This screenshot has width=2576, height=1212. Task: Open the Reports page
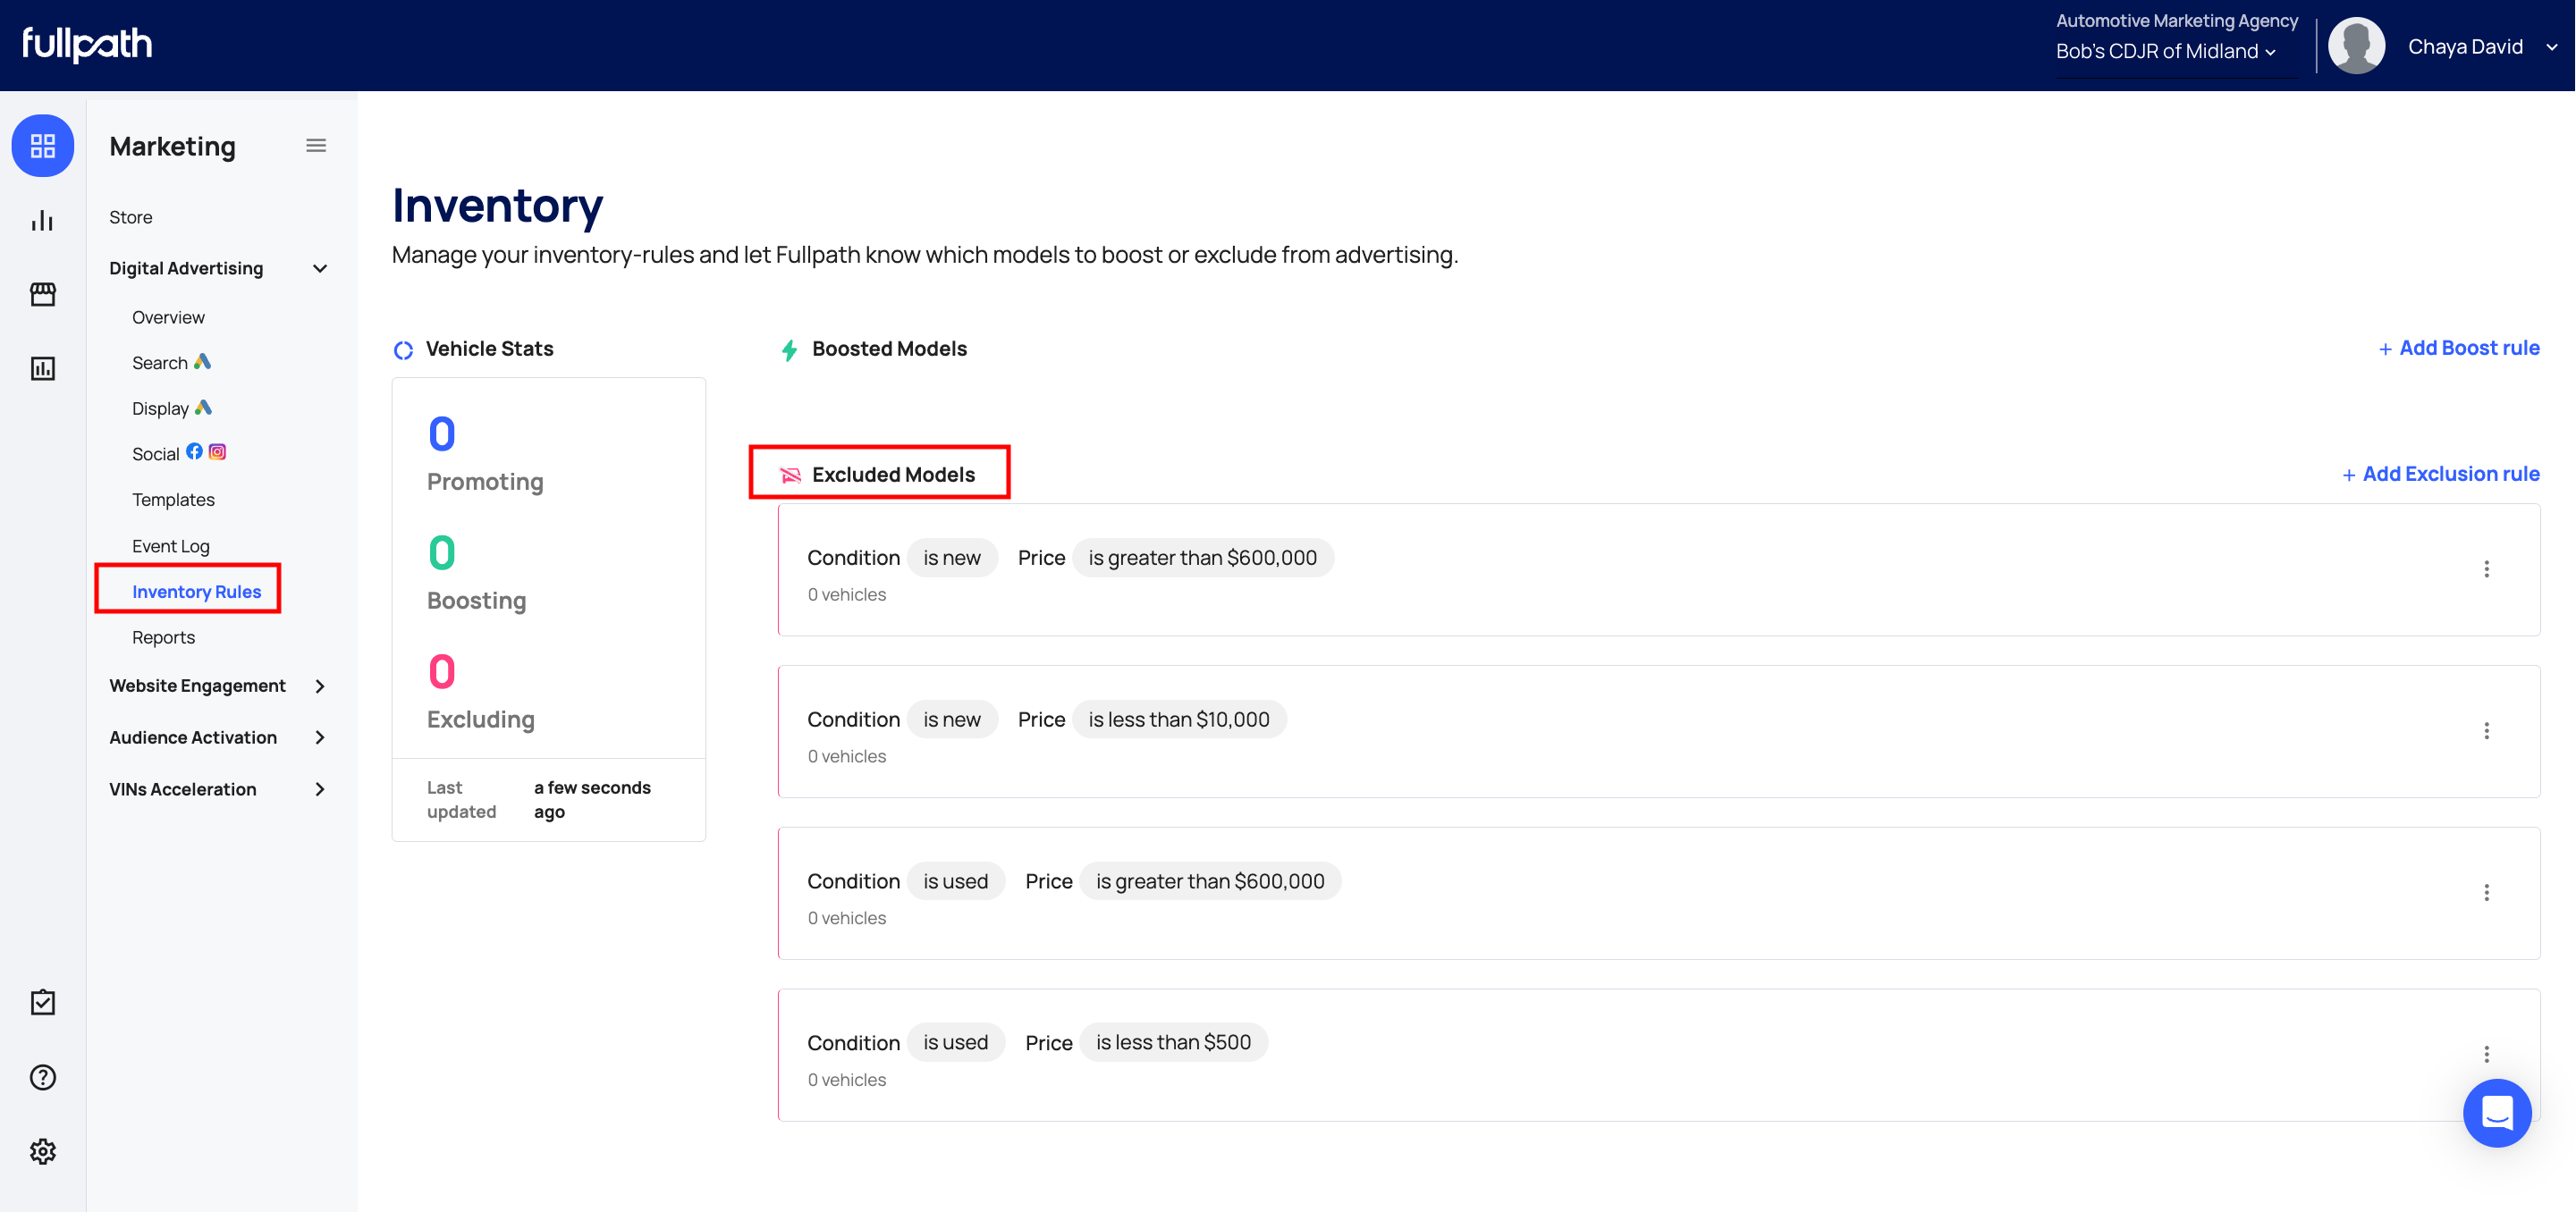[163, 637]
